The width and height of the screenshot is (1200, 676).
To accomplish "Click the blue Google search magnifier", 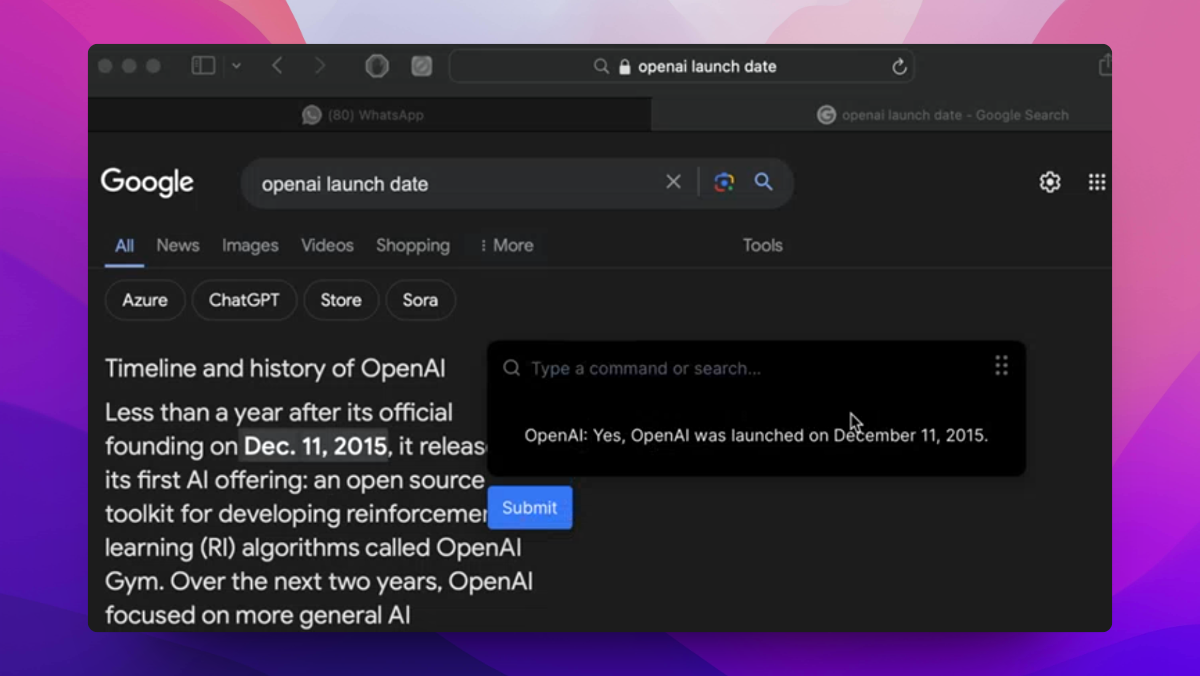I will coord(763,182).
